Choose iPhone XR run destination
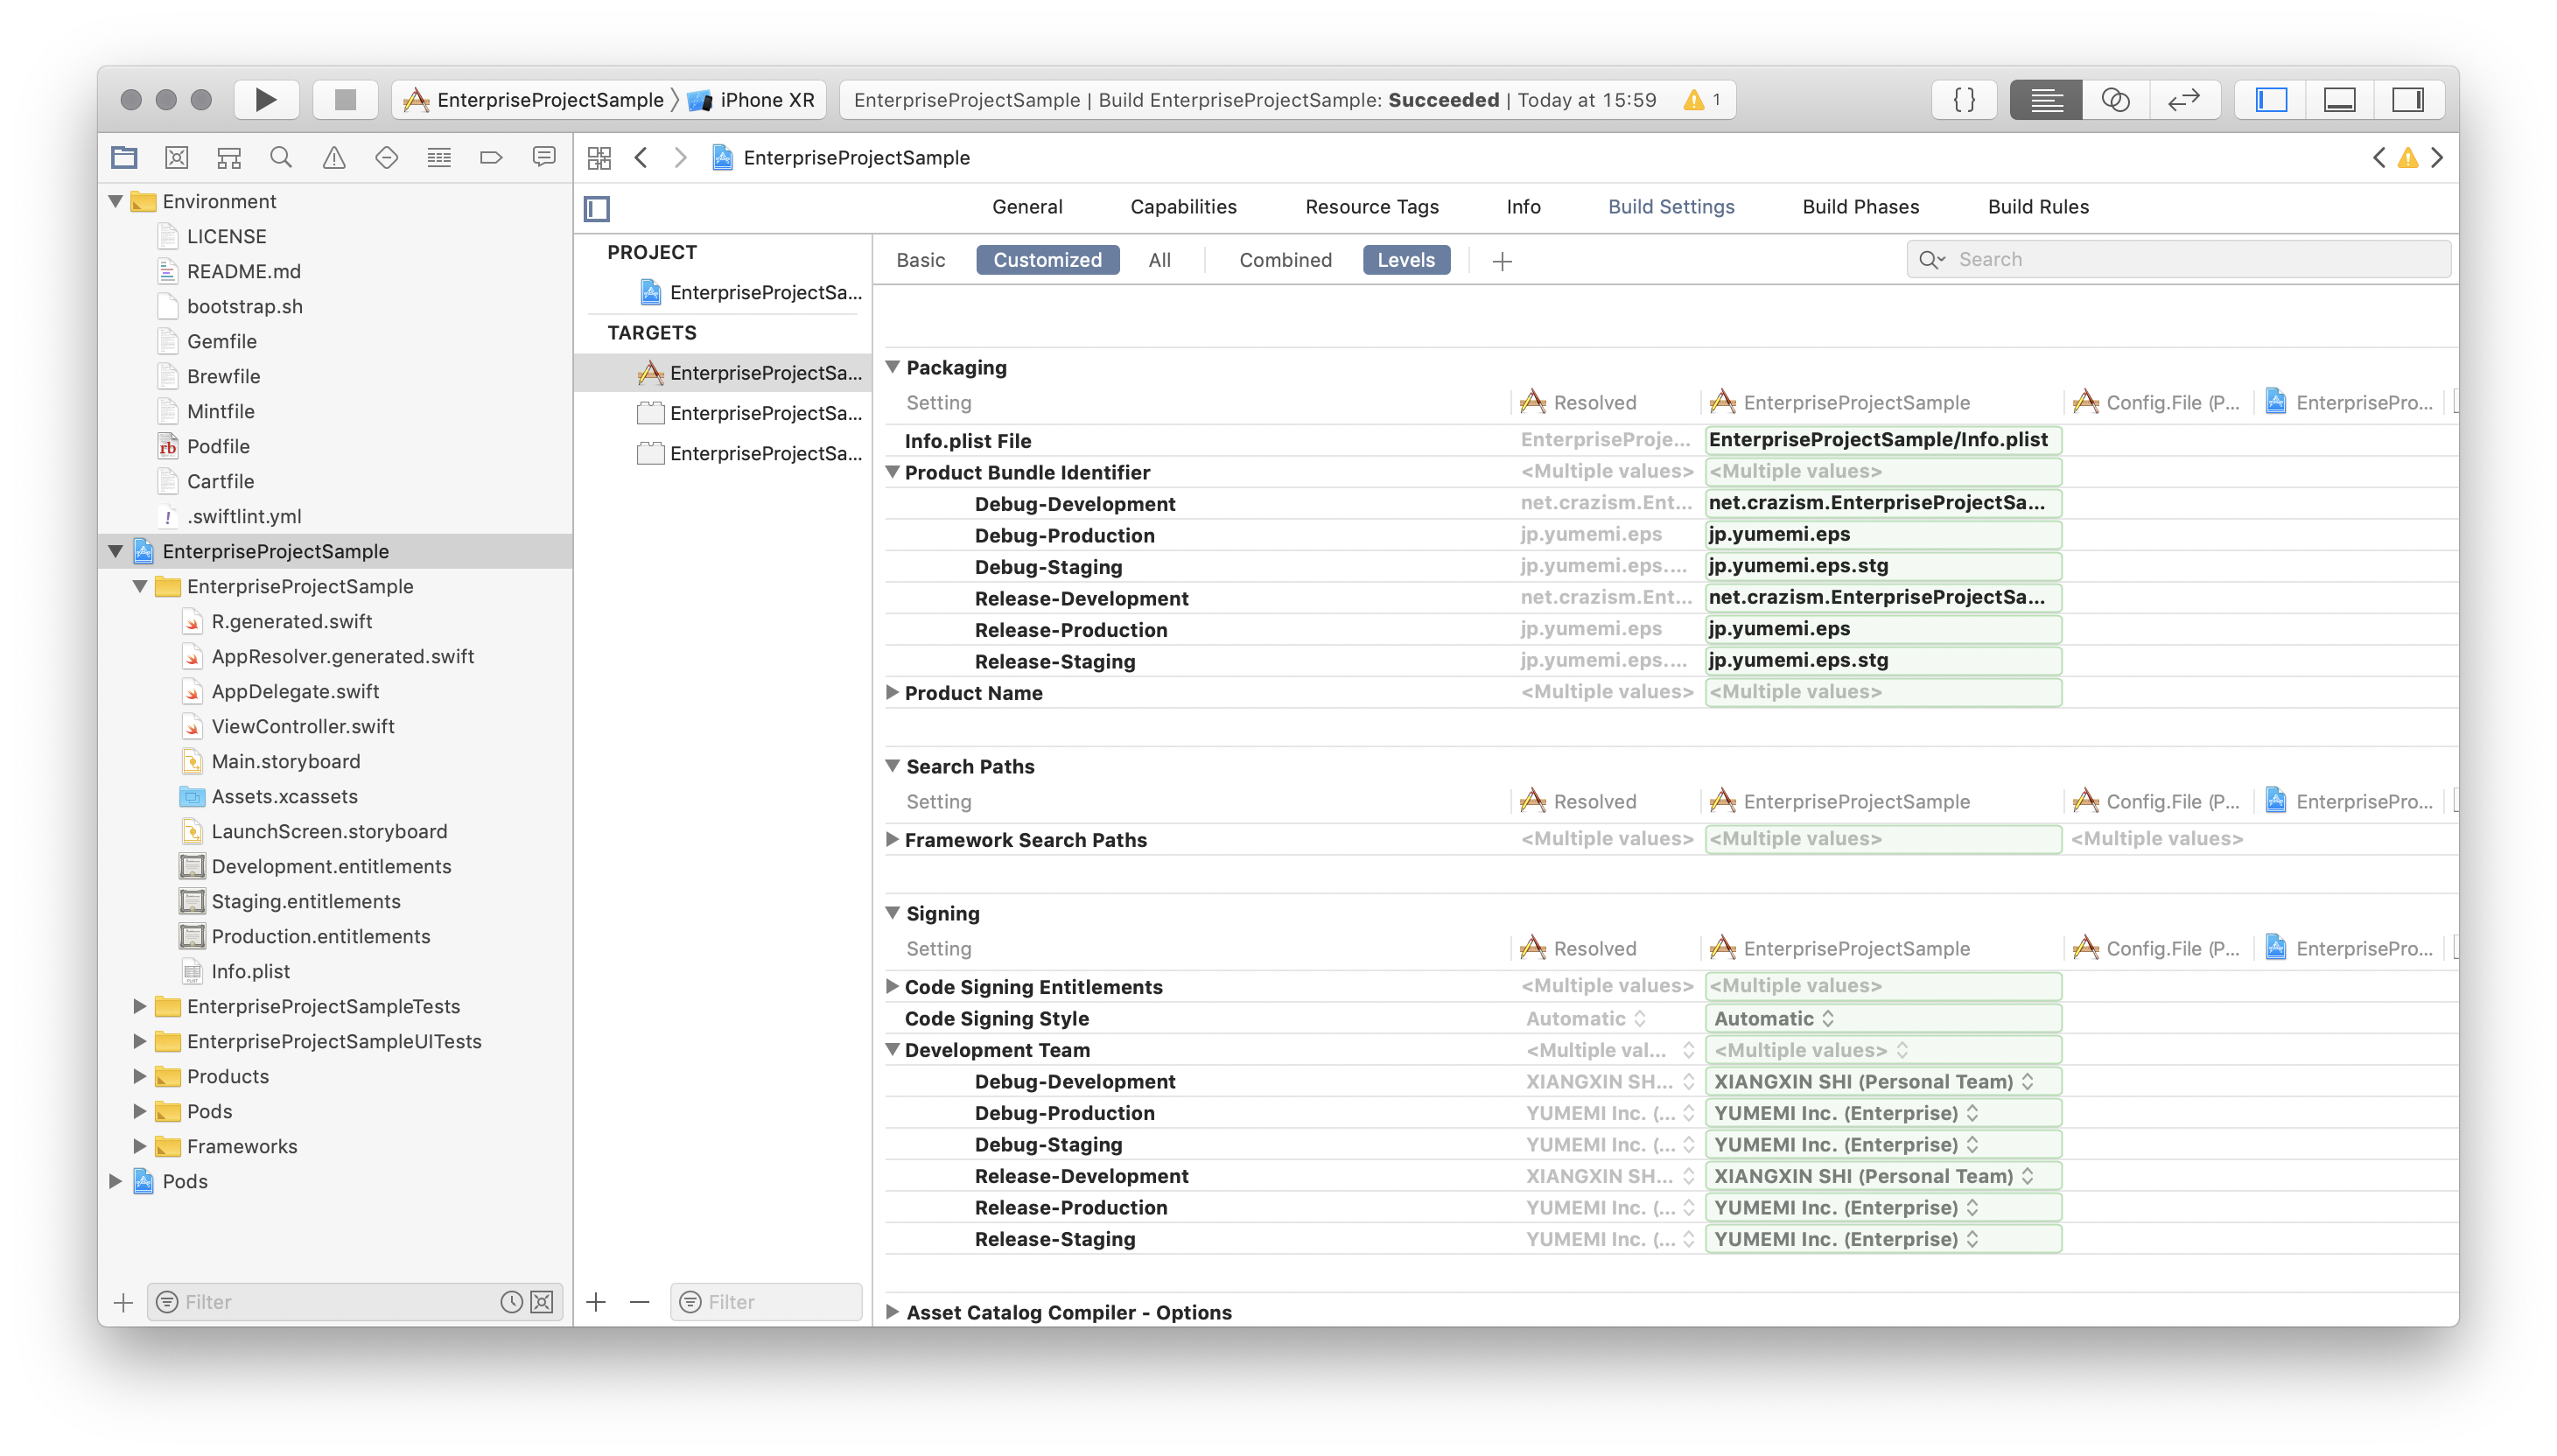Image resolution: width=2557 pixels, height=1456 pixels. (752, 99)
